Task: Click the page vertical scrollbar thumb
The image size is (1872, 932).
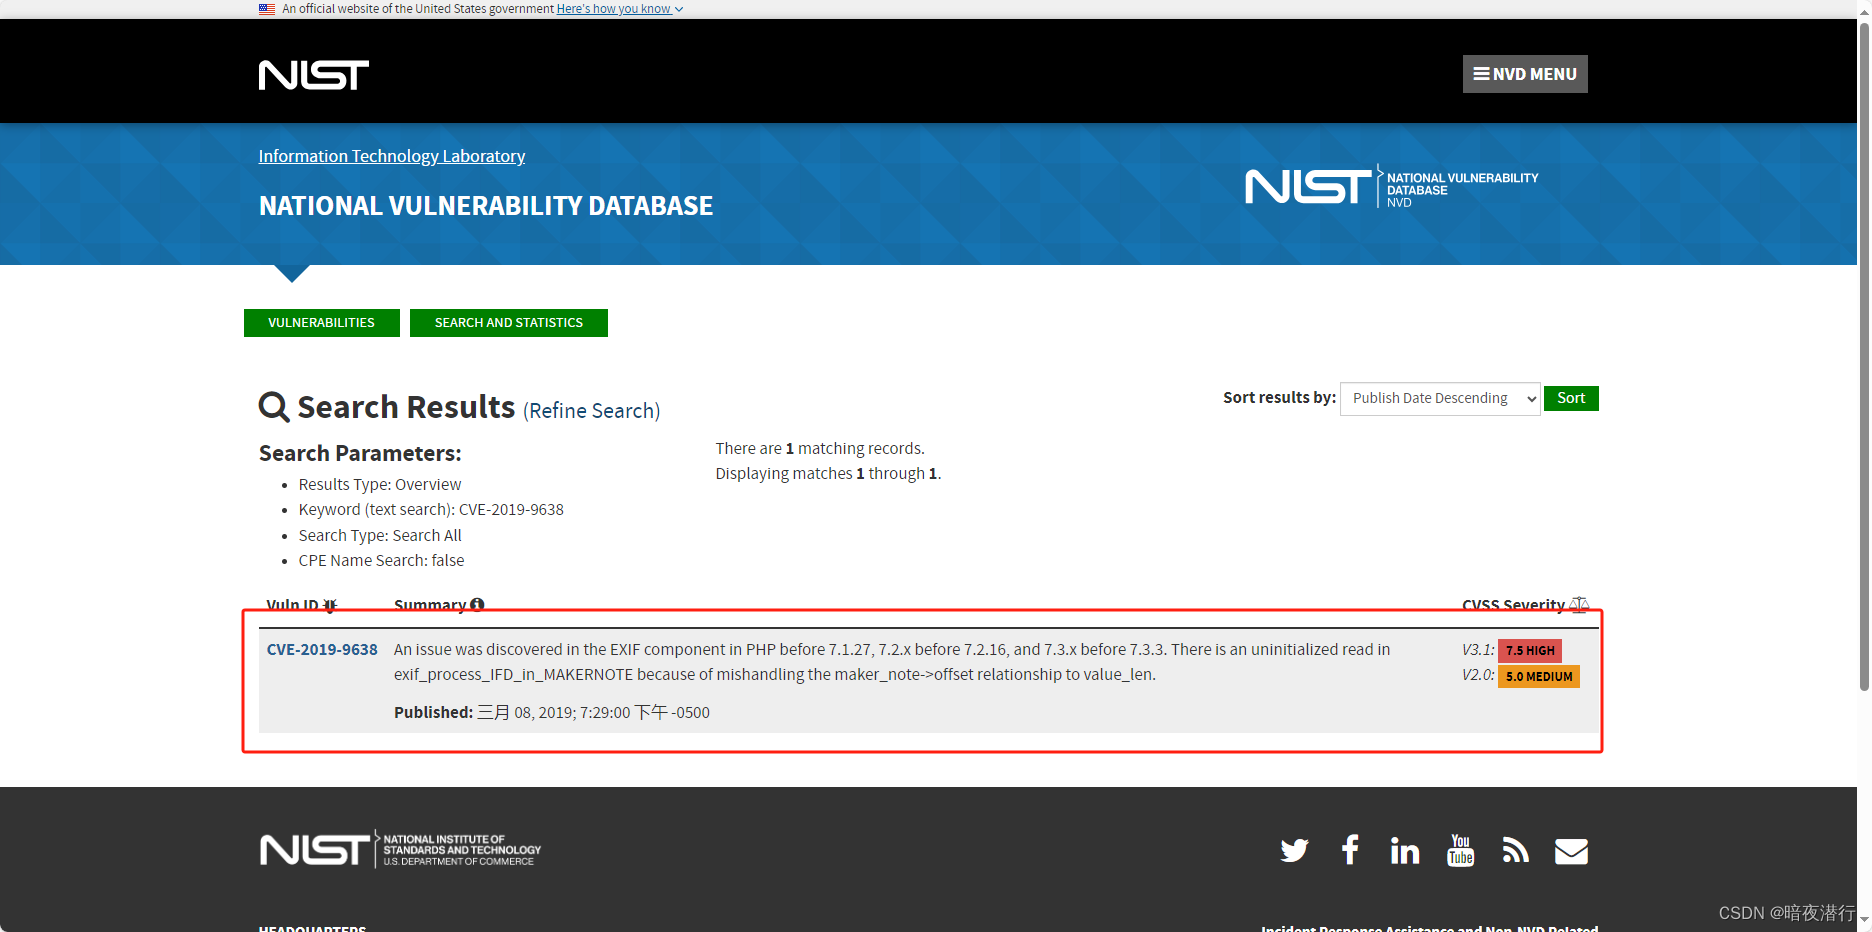Action: point(1864,355)
